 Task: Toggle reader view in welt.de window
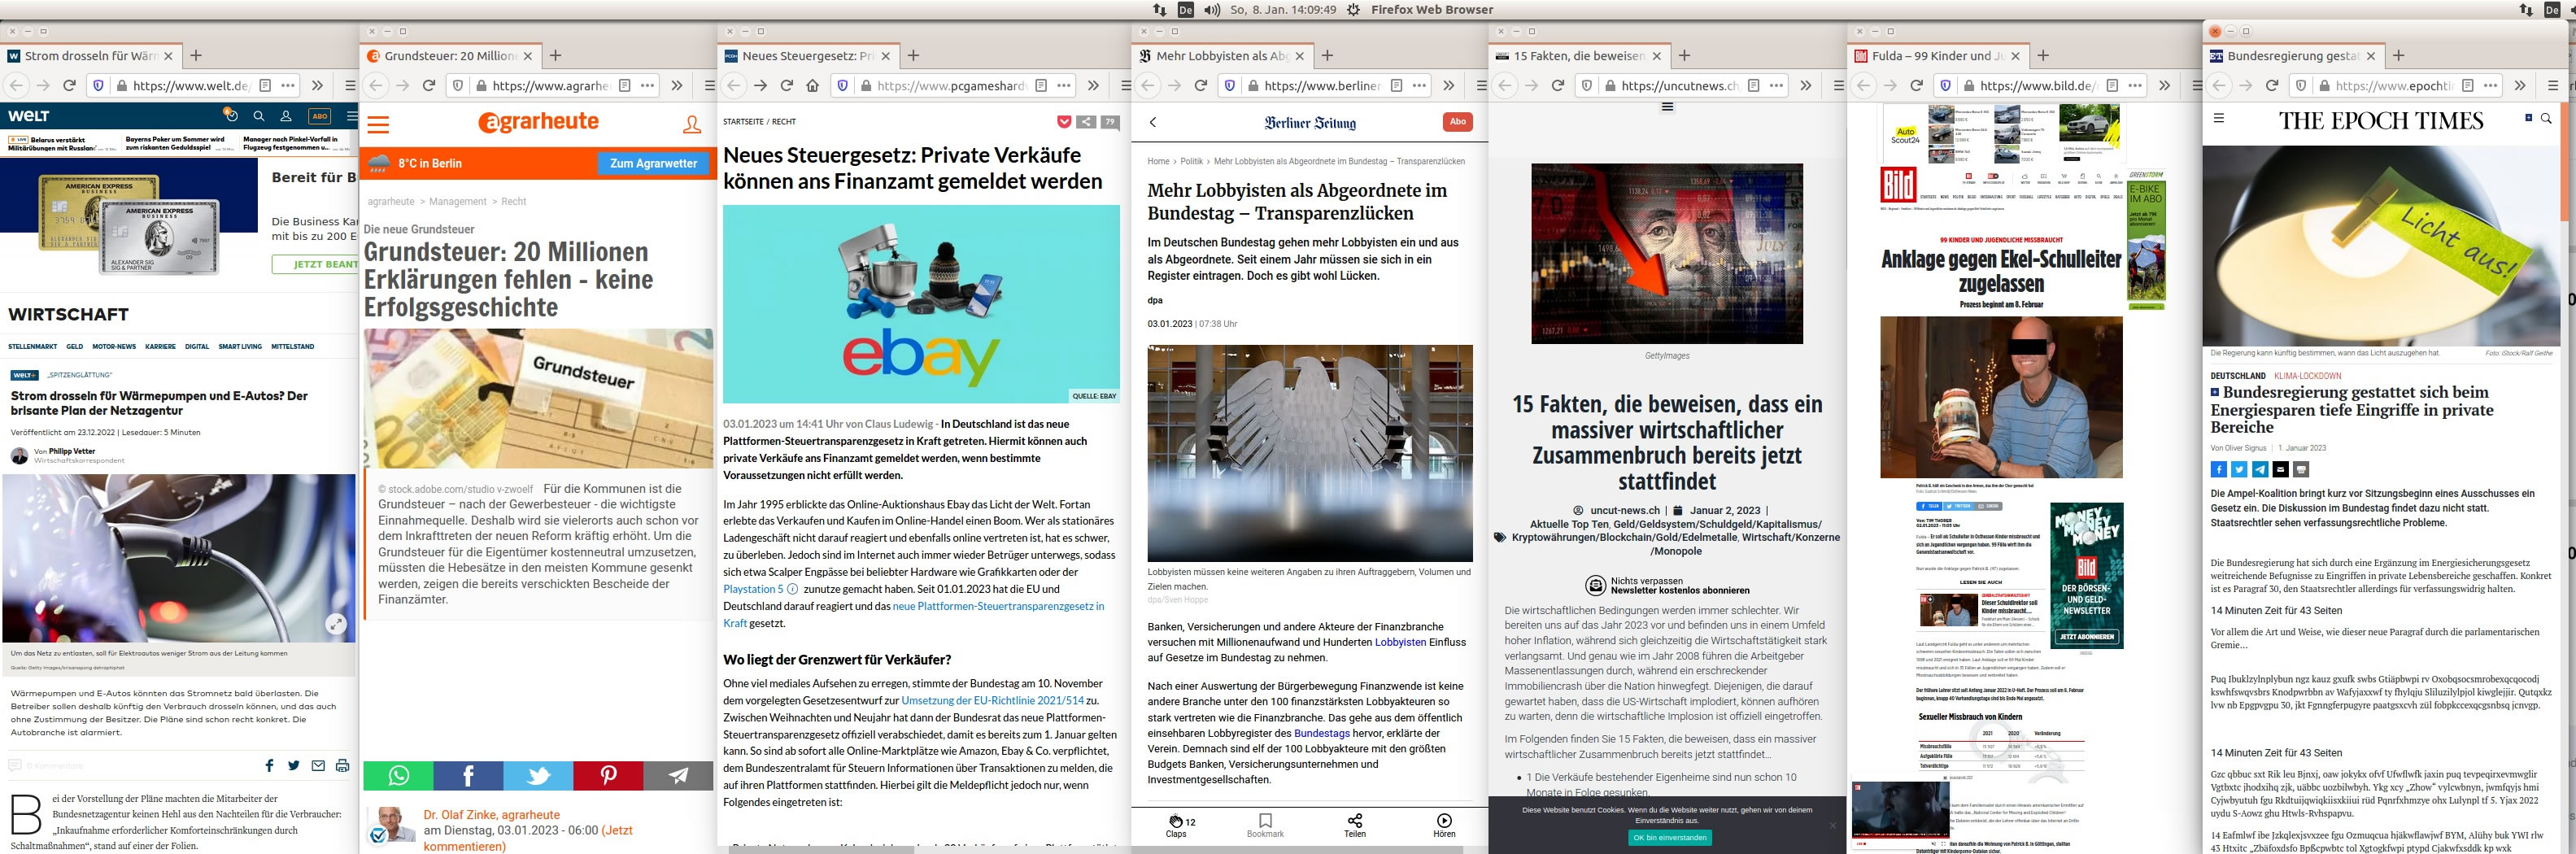[x=265, y=85]
